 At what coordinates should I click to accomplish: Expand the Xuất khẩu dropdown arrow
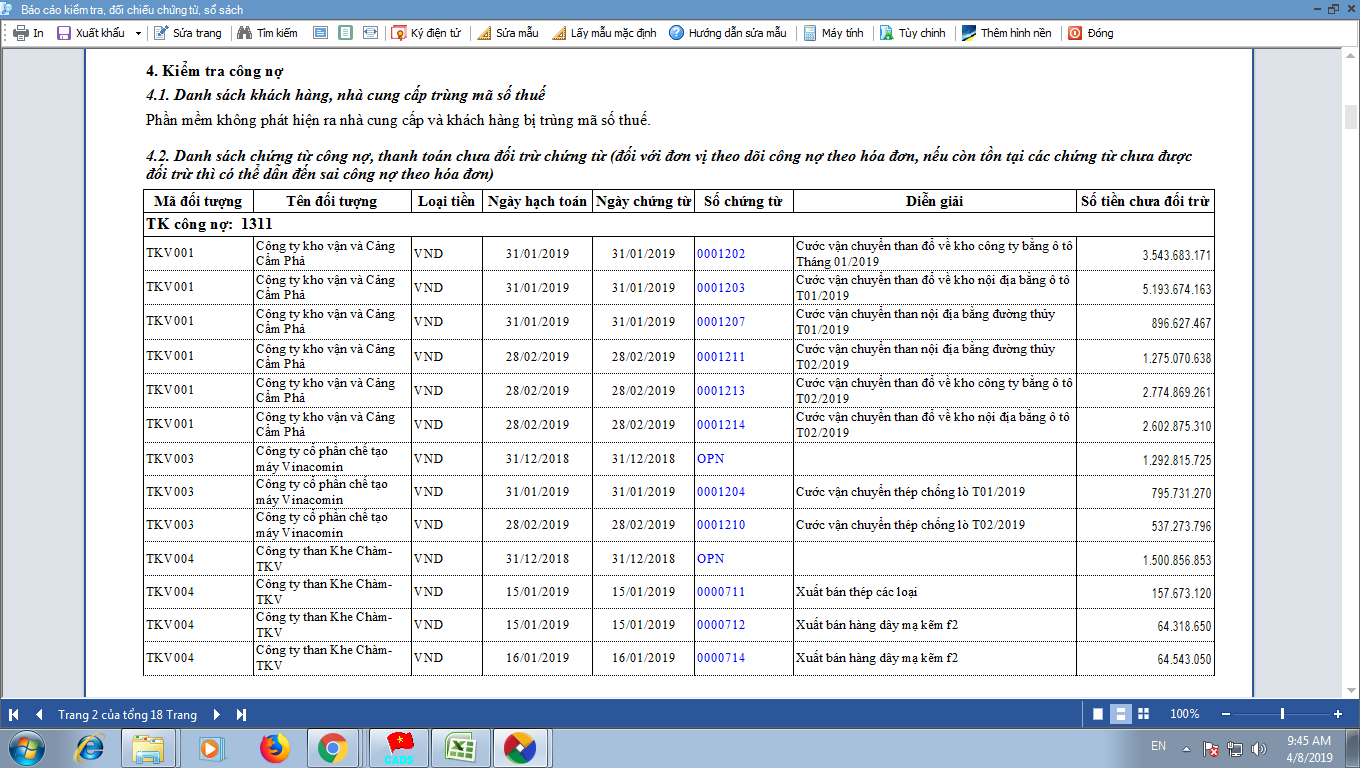coord(138,33)
